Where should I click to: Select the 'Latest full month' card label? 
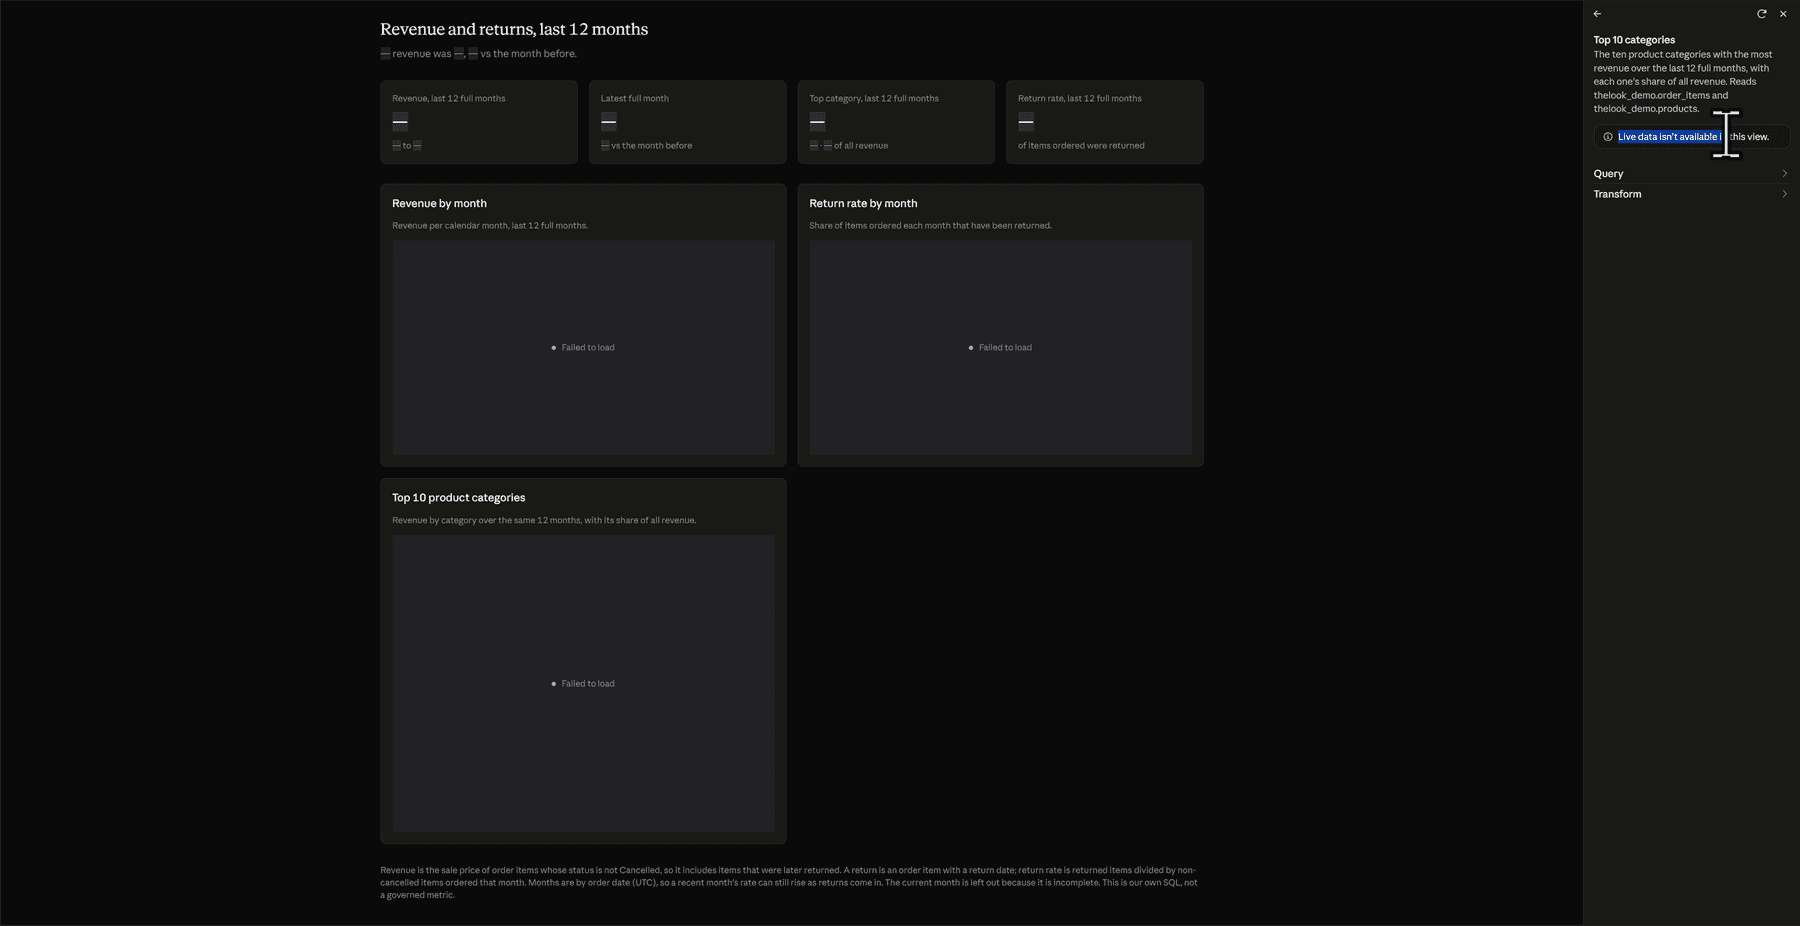635,98
